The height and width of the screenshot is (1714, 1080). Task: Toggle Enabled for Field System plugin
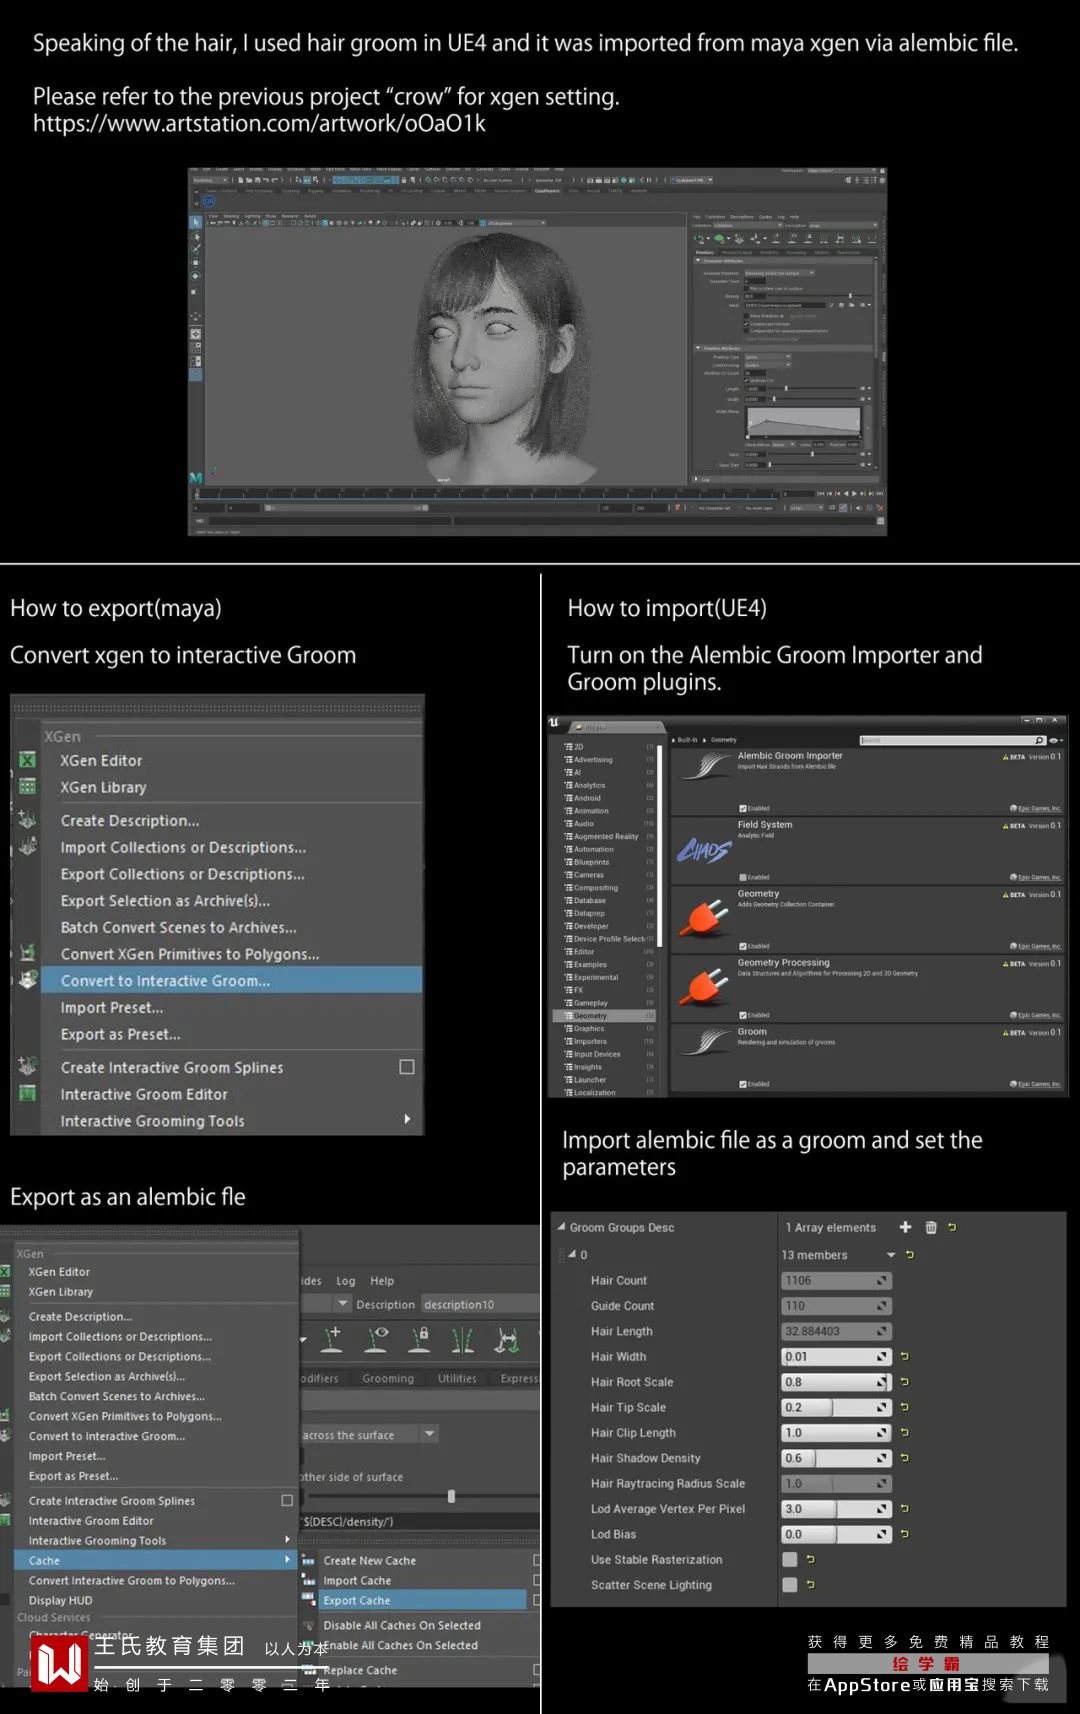(x=743, y=877)
